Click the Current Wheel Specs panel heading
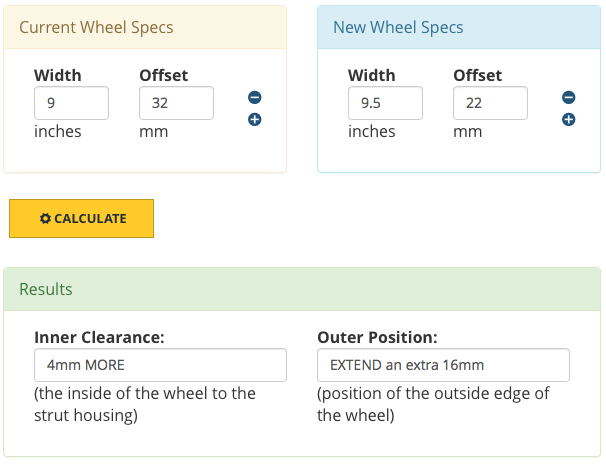This screenshot has width=606, height=465. [x=96, y=27]
